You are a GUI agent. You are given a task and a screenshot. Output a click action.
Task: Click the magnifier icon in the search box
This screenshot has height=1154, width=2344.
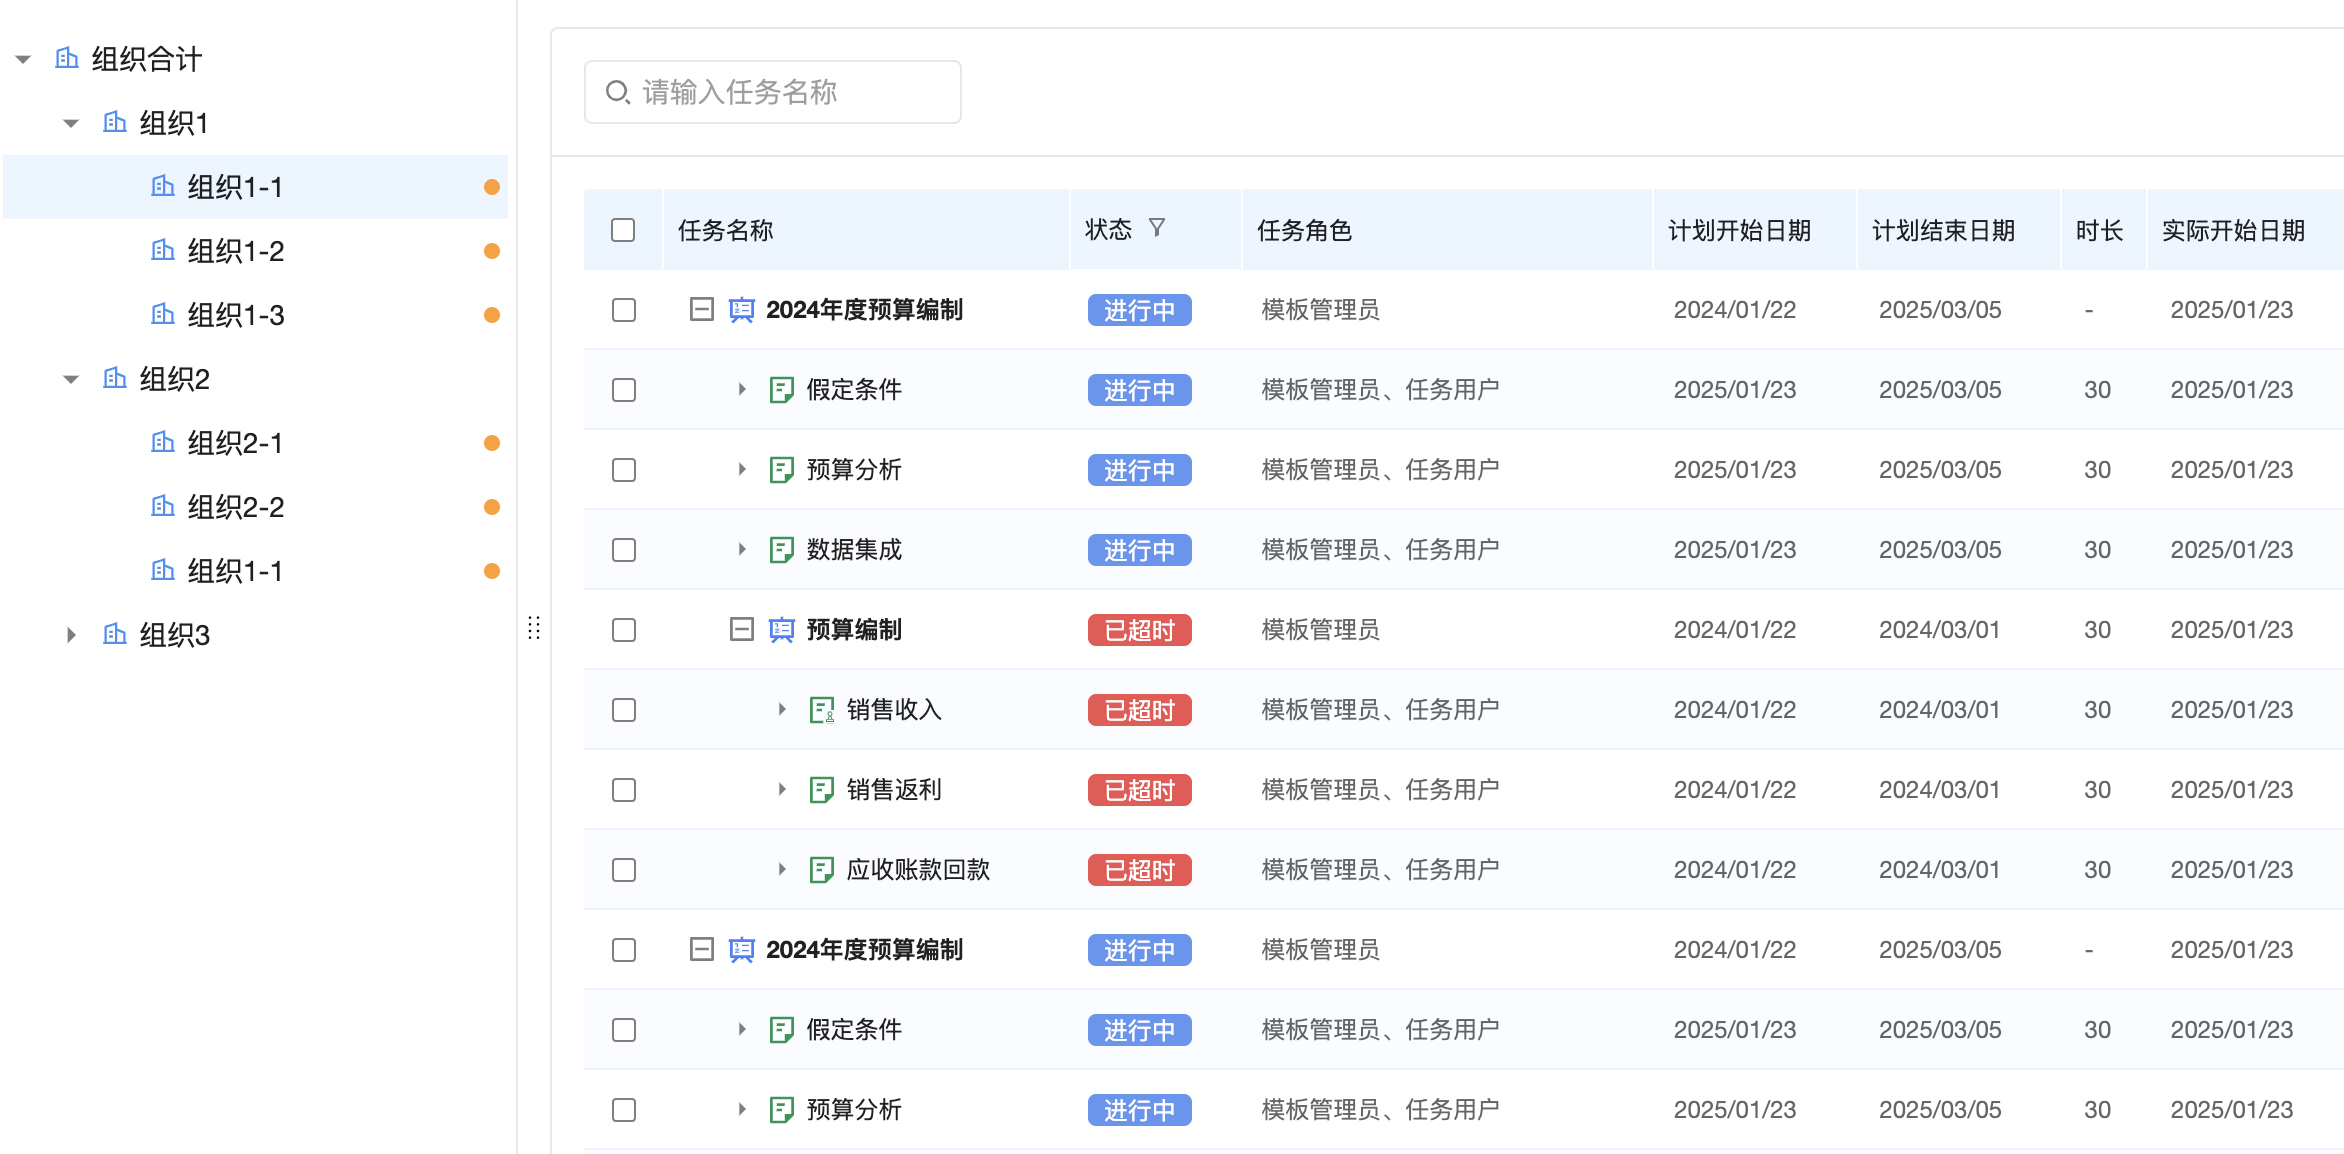(x=617, y=91)
